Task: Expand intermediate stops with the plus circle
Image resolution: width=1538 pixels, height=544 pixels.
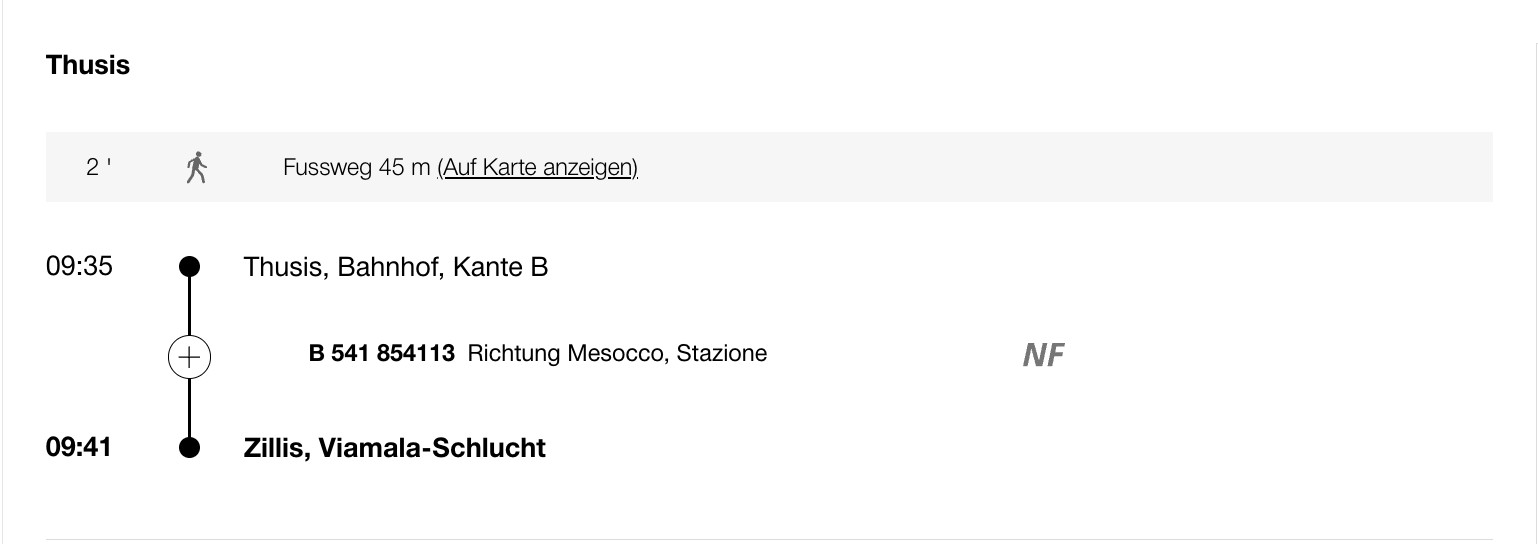Action: (x=189, y=356)
